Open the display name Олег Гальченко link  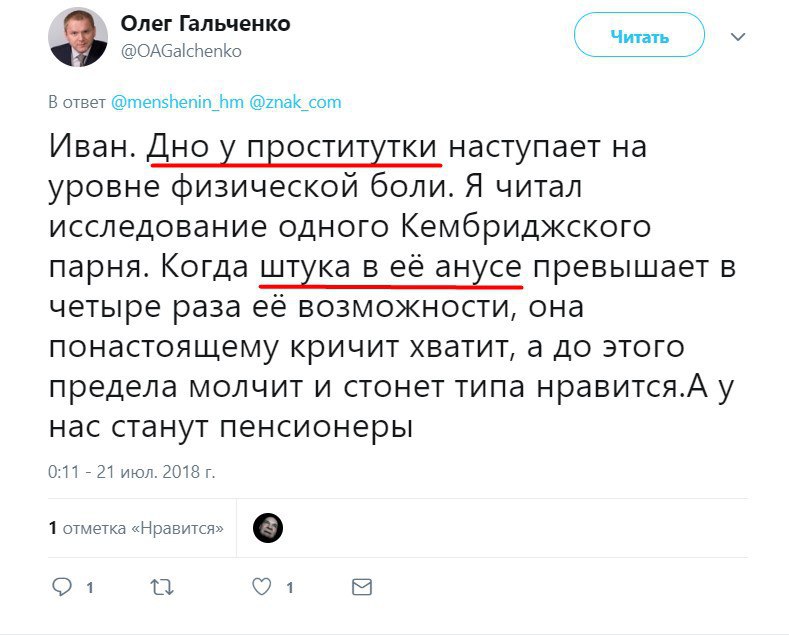tap(205, 23)
